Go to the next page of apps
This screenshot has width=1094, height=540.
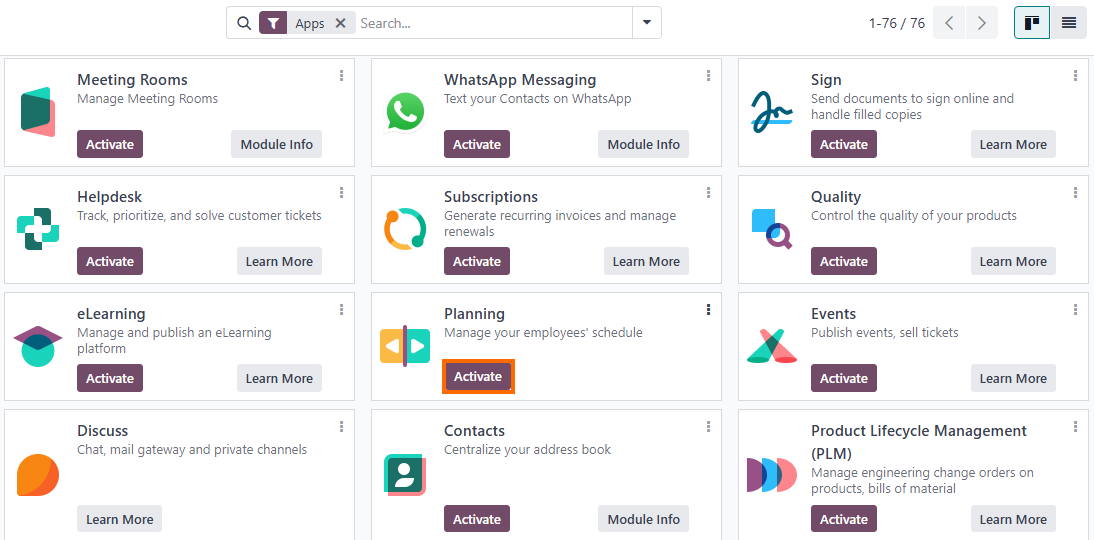[982, 23]
